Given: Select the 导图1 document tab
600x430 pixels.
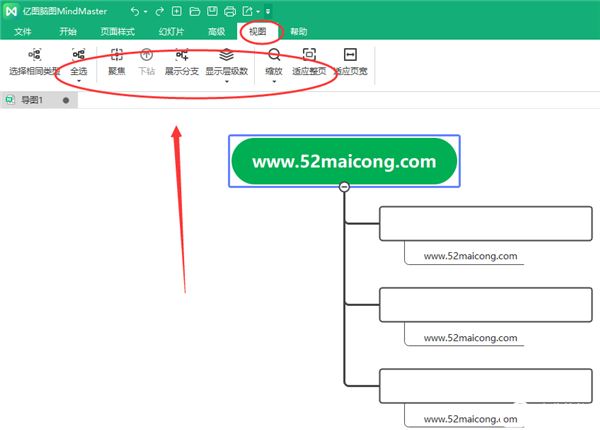Looking at the screenshot, I should (39, 100).
